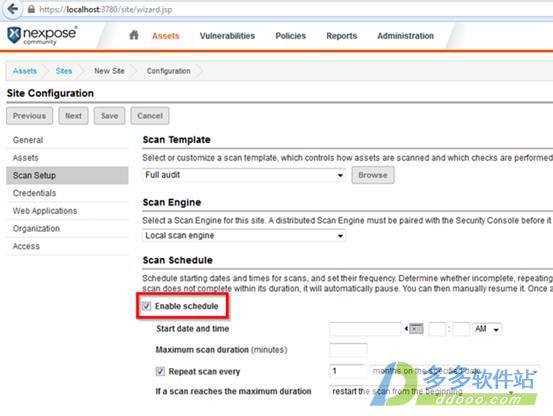Click the Maximum scan duration input field
Screen dimensions: 553x416
tap(348, 350)
